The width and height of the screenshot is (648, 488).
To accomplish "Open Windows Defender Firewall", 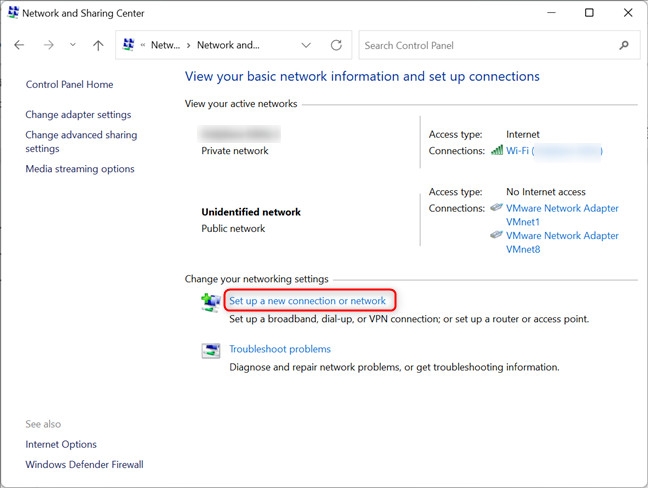I will pos(84,465).
